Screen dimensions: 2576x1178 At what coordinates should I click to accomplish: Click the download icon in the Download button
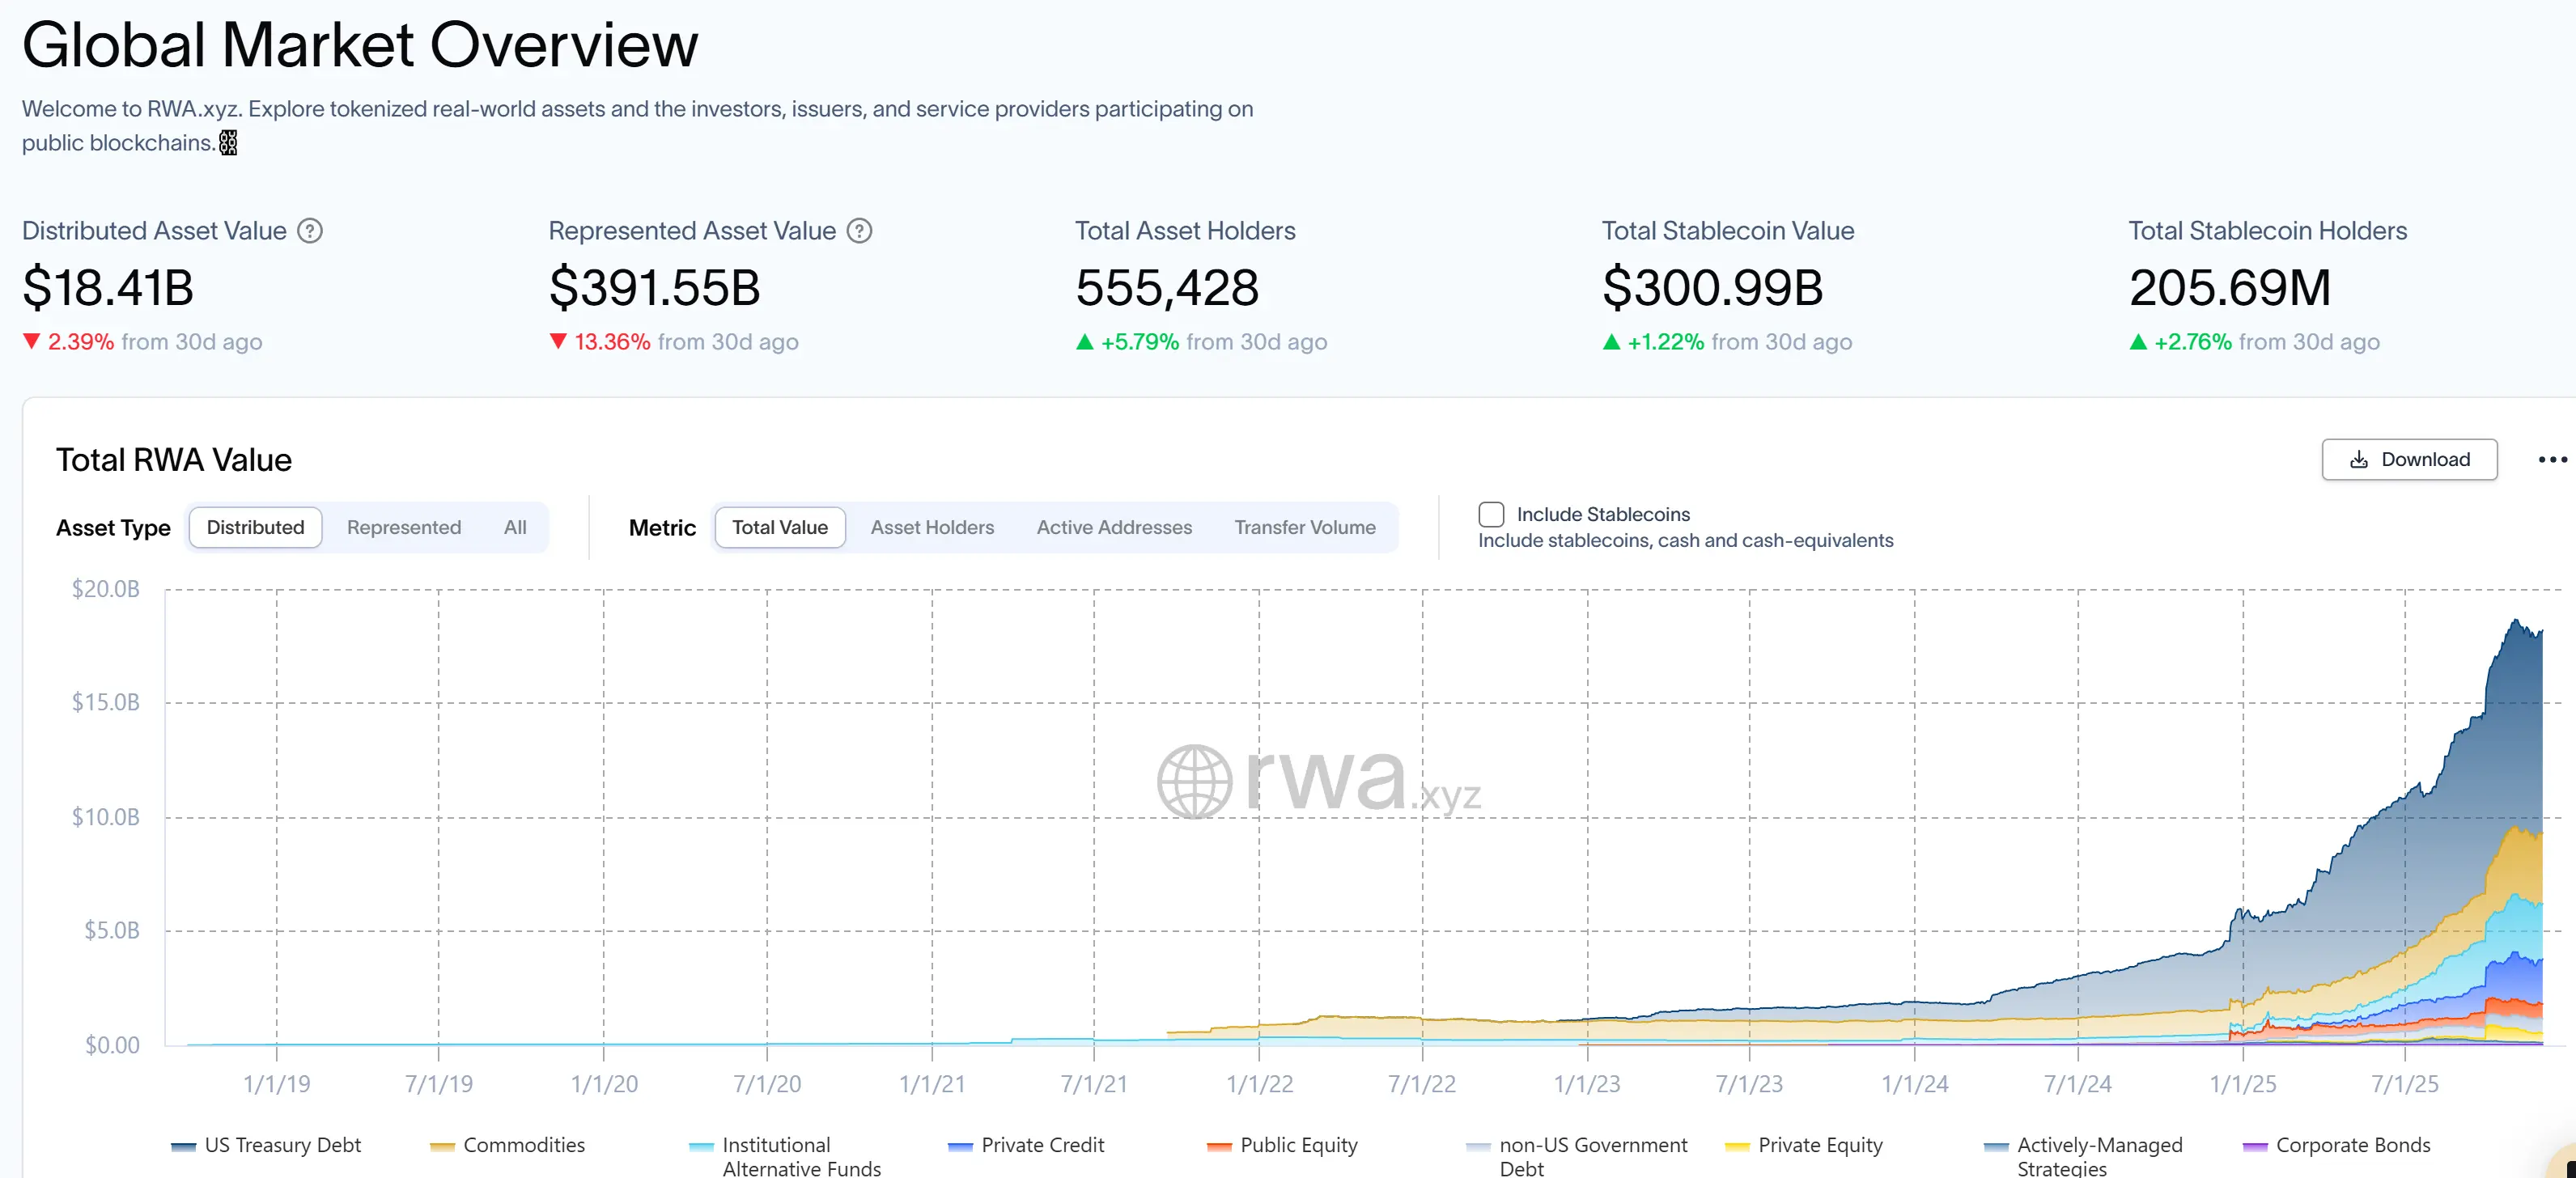click(2358, 459)
